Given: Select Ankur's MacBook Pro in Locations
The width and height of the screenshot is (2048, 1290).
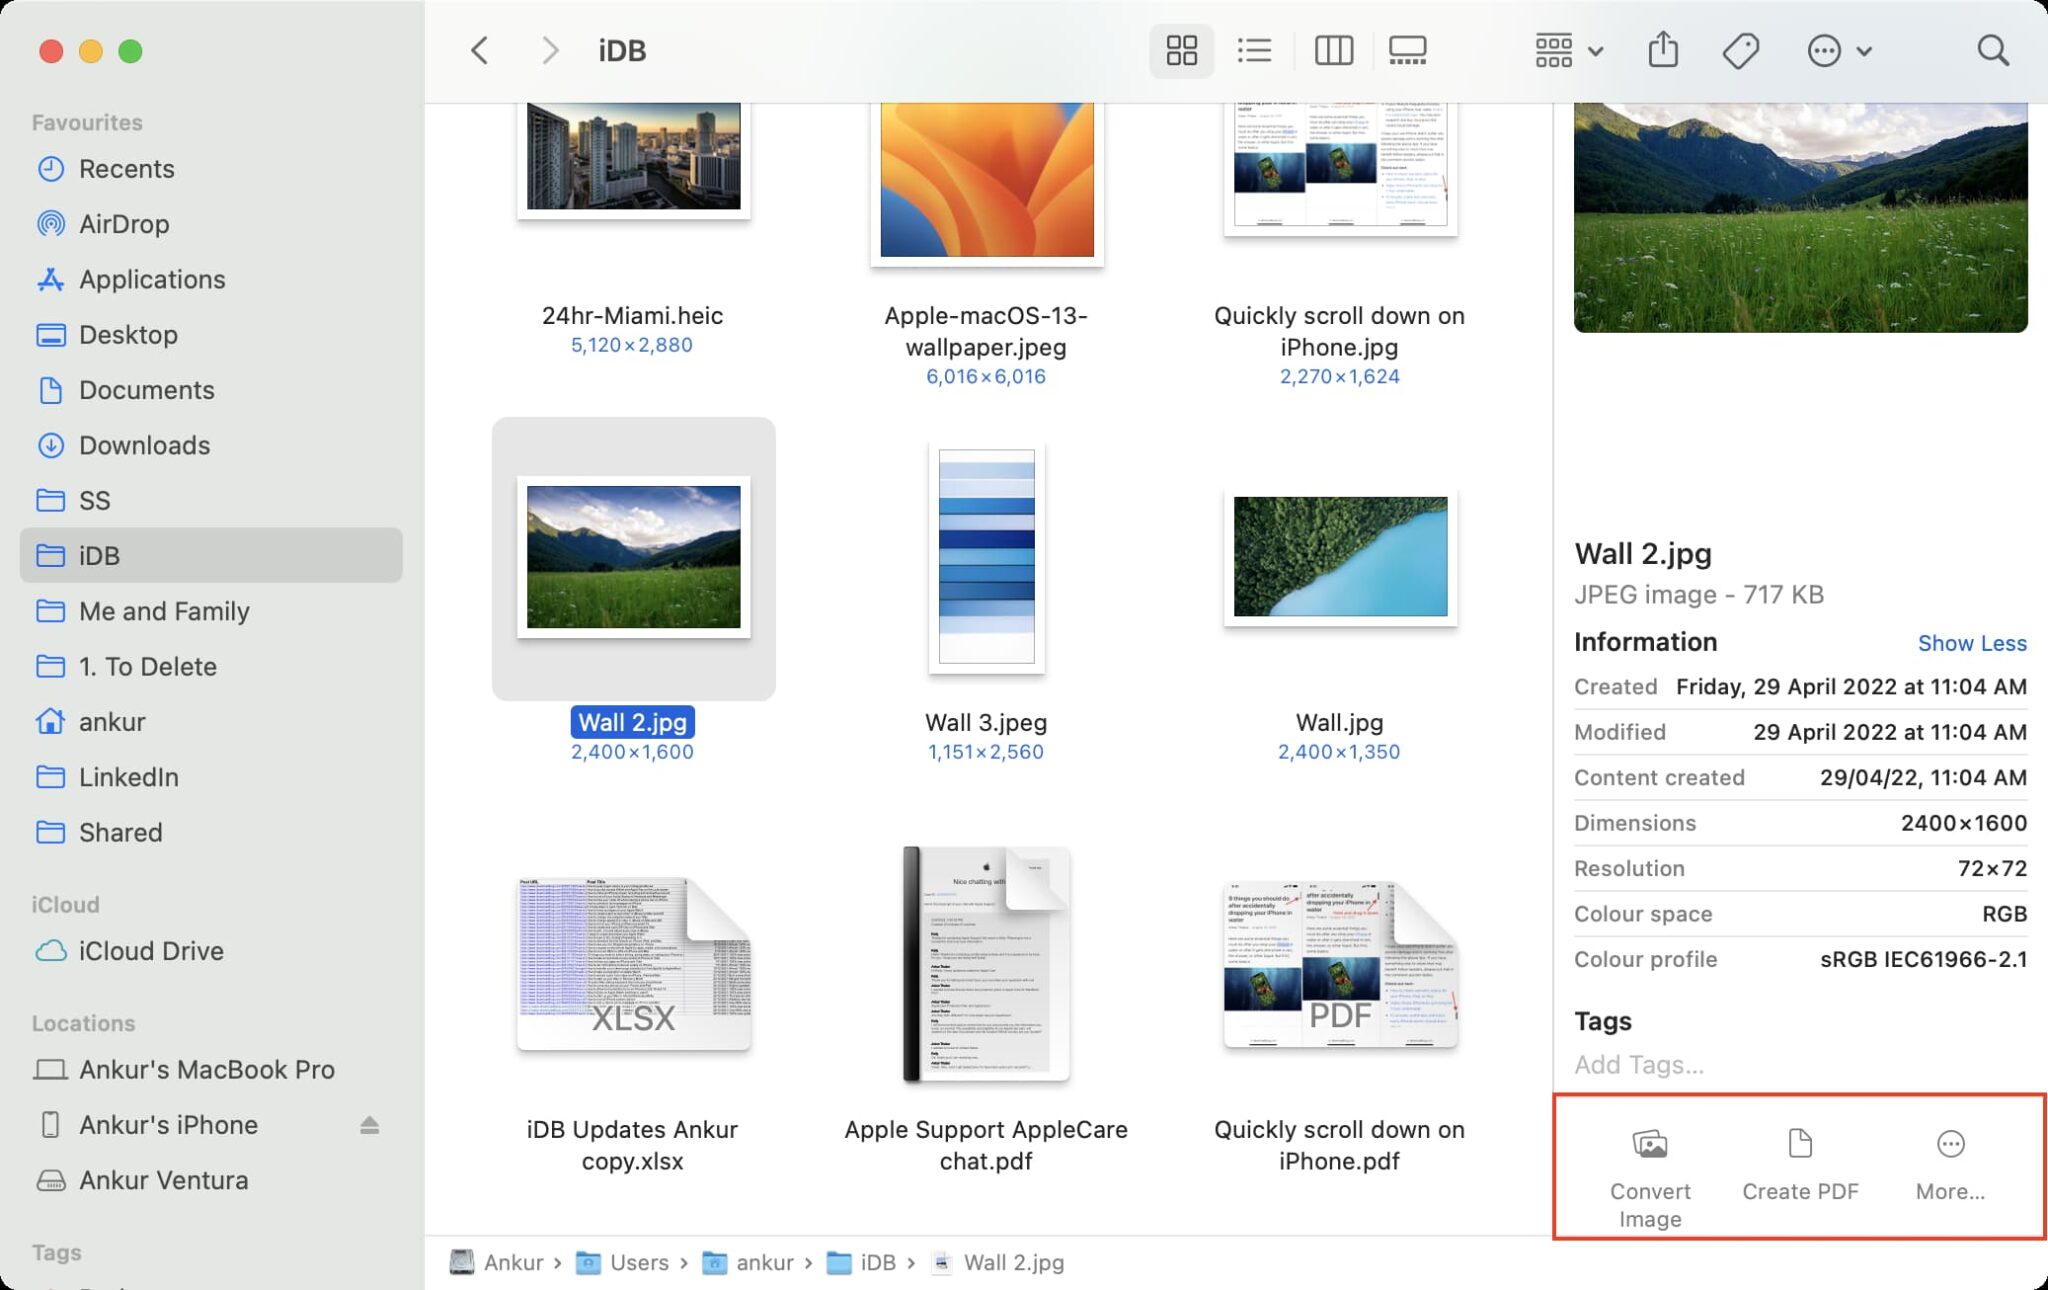Looking at the screenshot, I should click(210, 1069).
